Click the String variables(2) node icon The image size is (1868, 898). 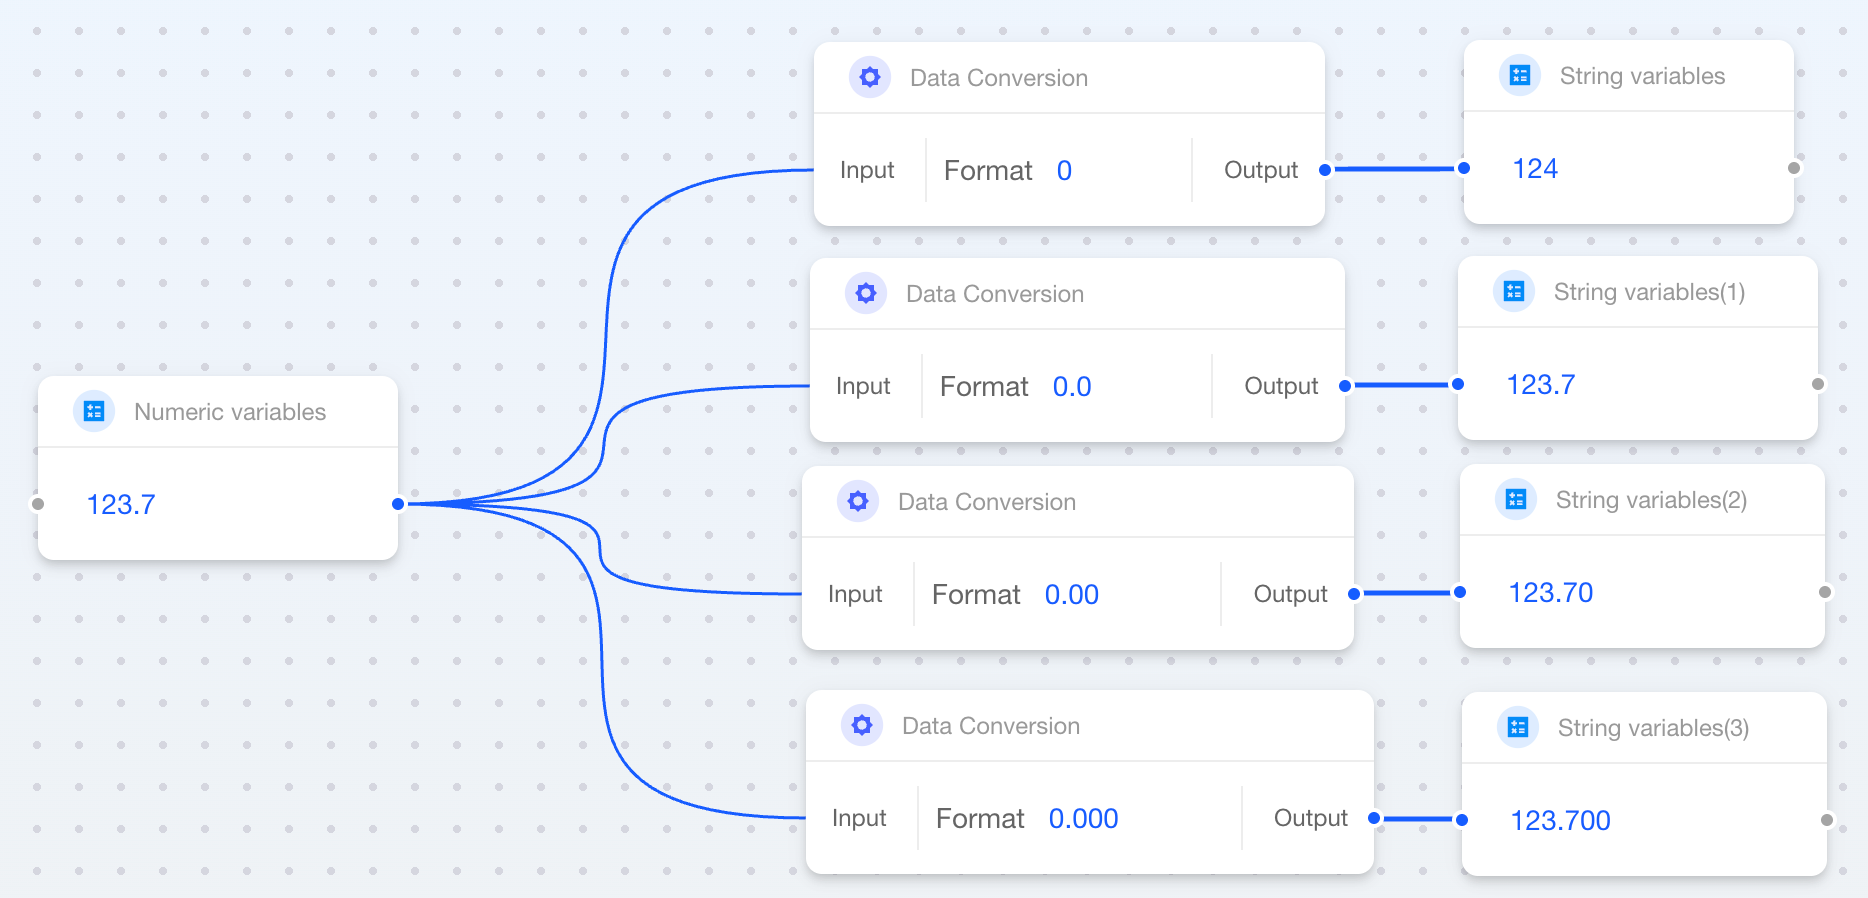1515,499
